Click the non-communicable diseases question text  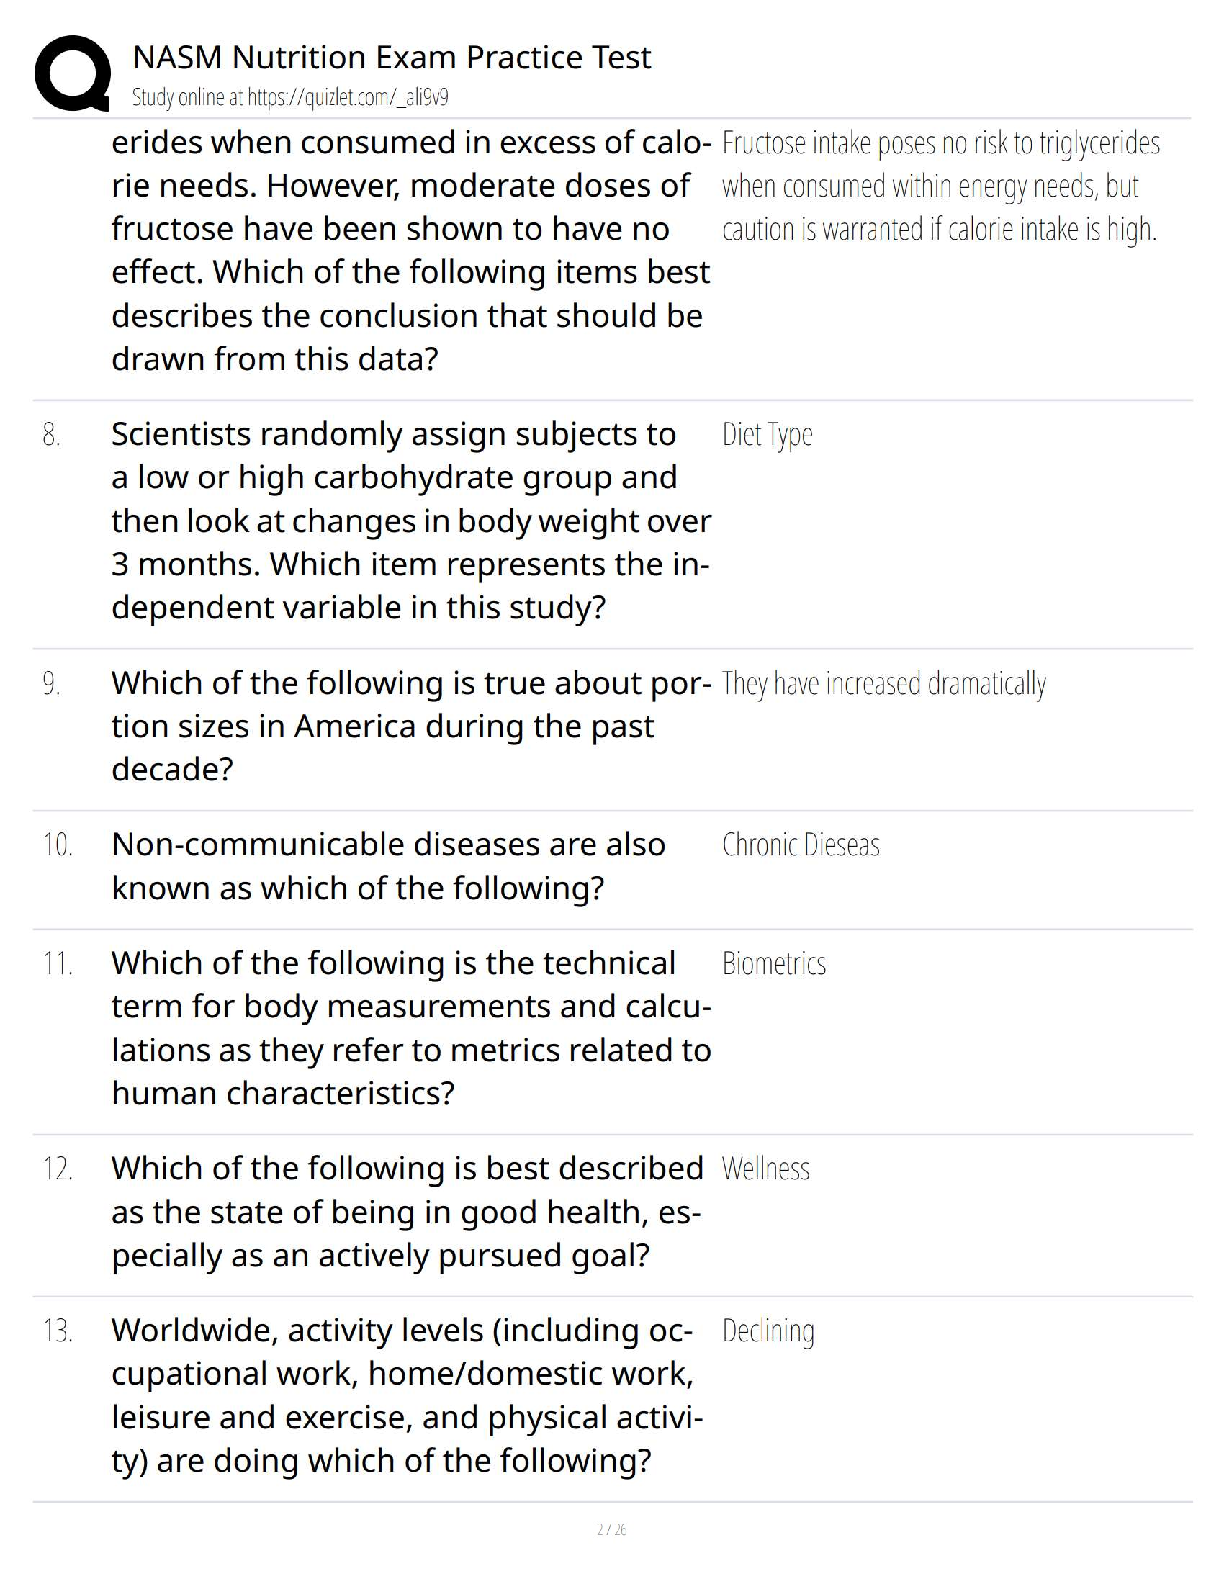[388, 866]
